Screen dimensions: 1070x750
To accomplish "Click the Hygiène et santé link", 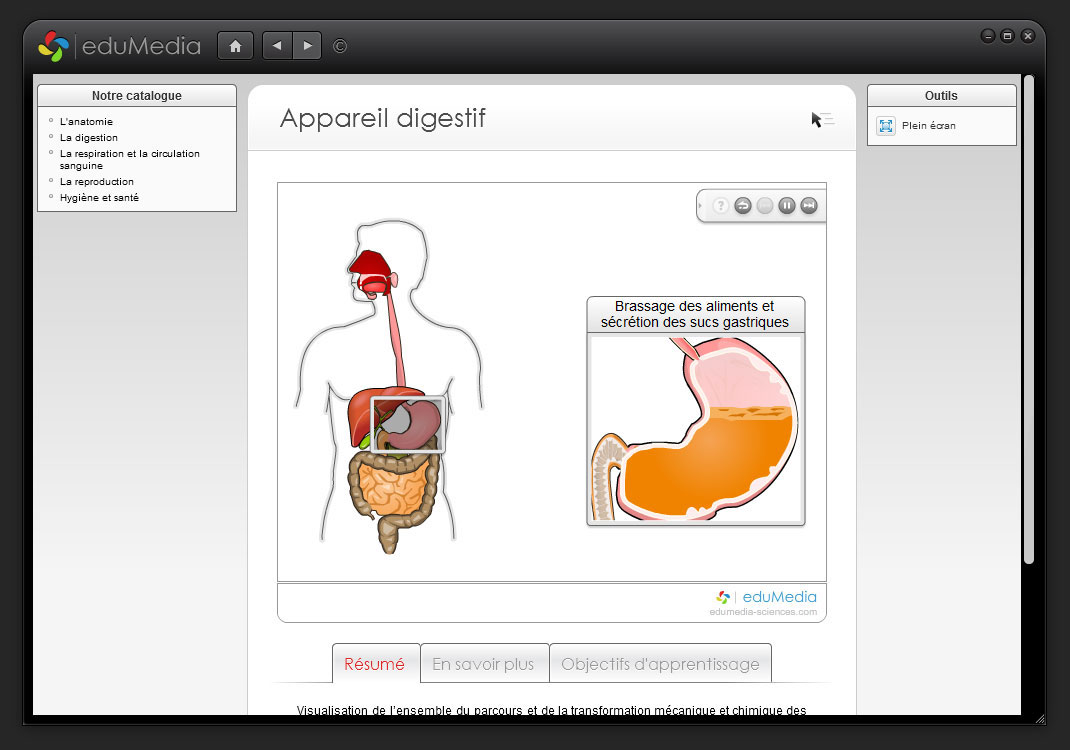I will point(99,198).
